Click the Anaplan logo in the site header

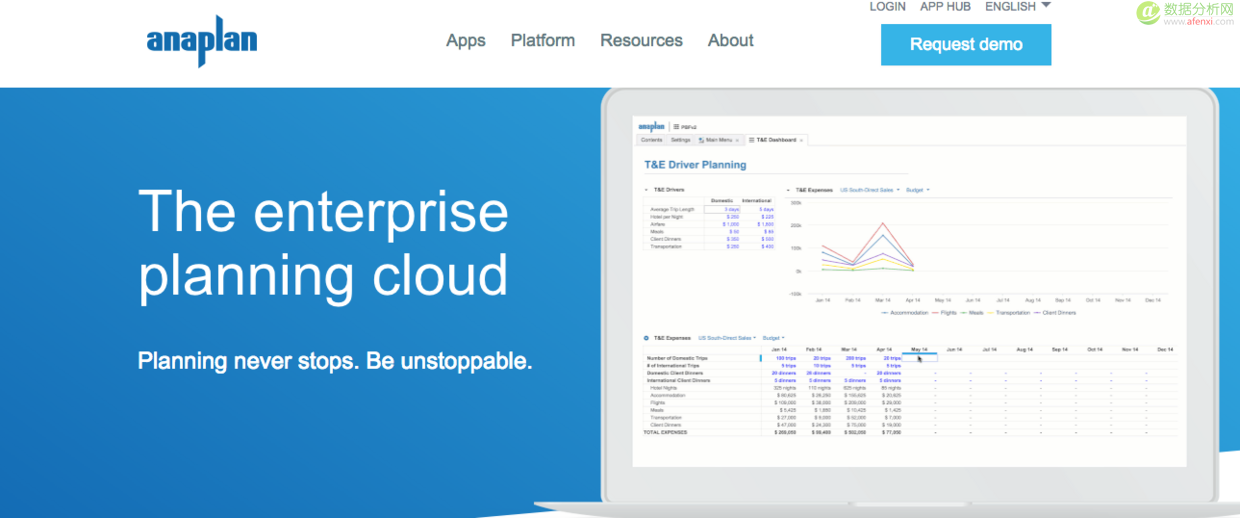coord(201,40)
